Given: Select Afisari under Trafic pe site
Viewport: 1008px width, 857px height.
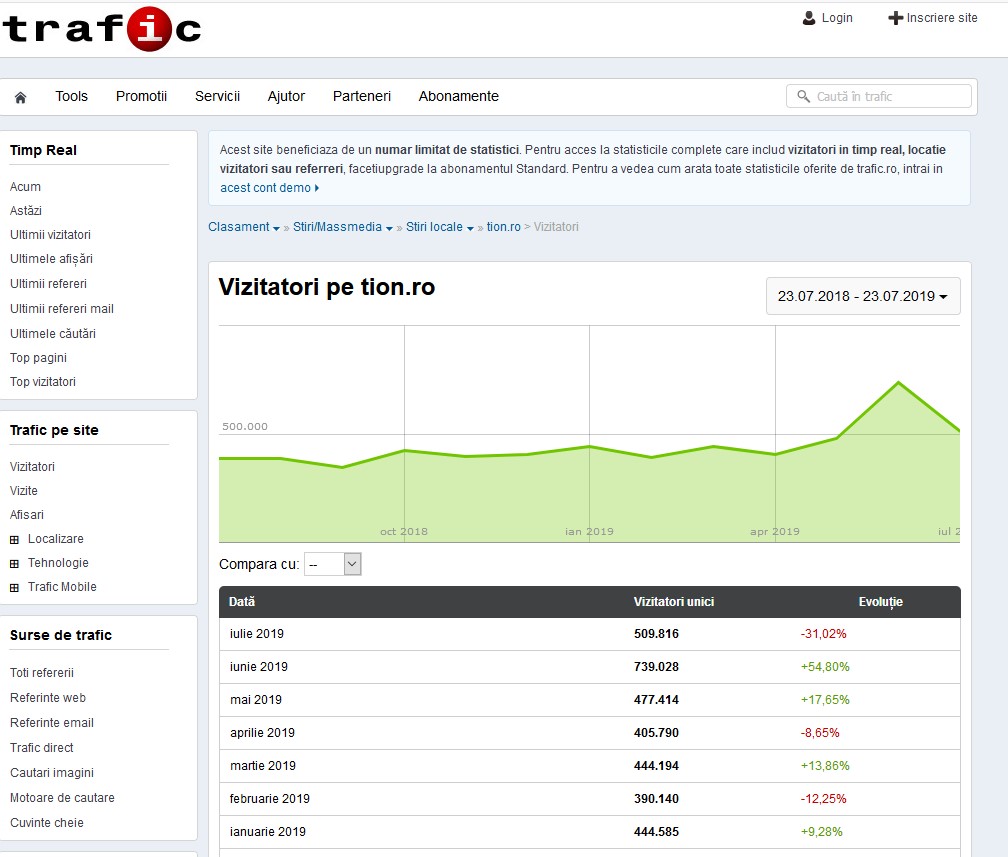Looking at the screenshot, I should [27, 515].
